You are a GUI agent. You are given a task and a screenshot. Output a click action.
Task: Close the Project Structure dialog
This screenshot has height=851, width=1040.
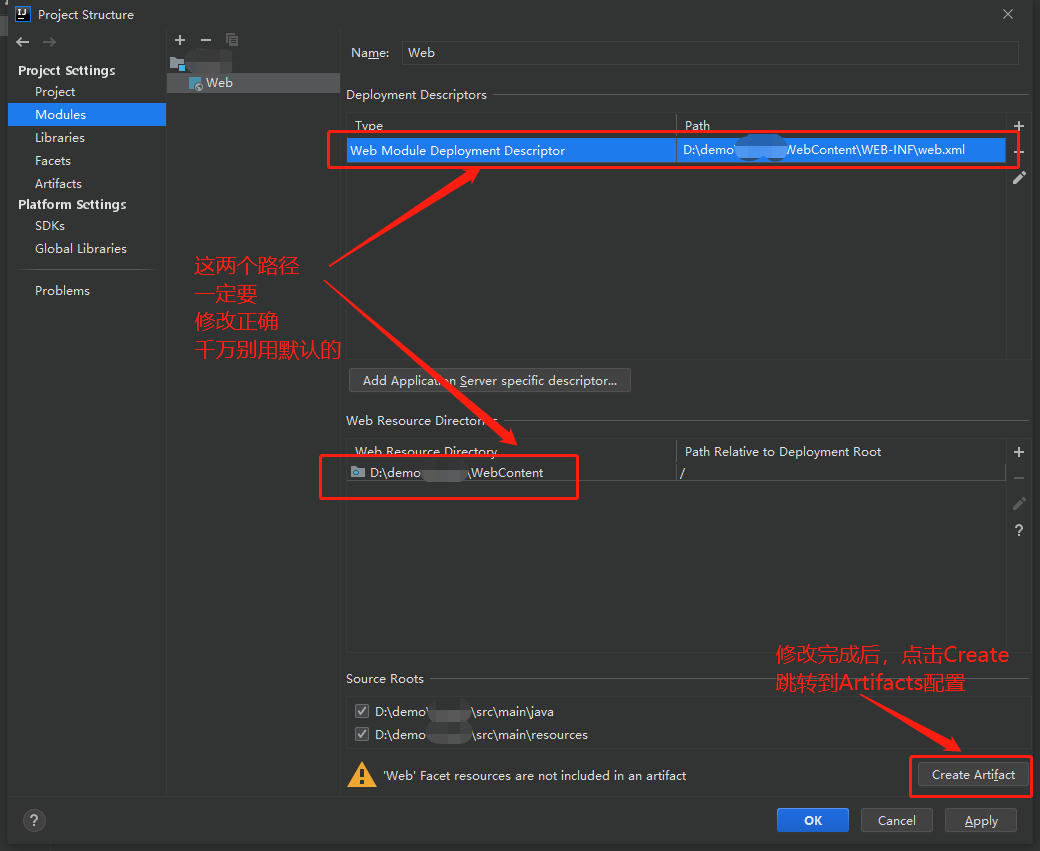[1008, 14]
